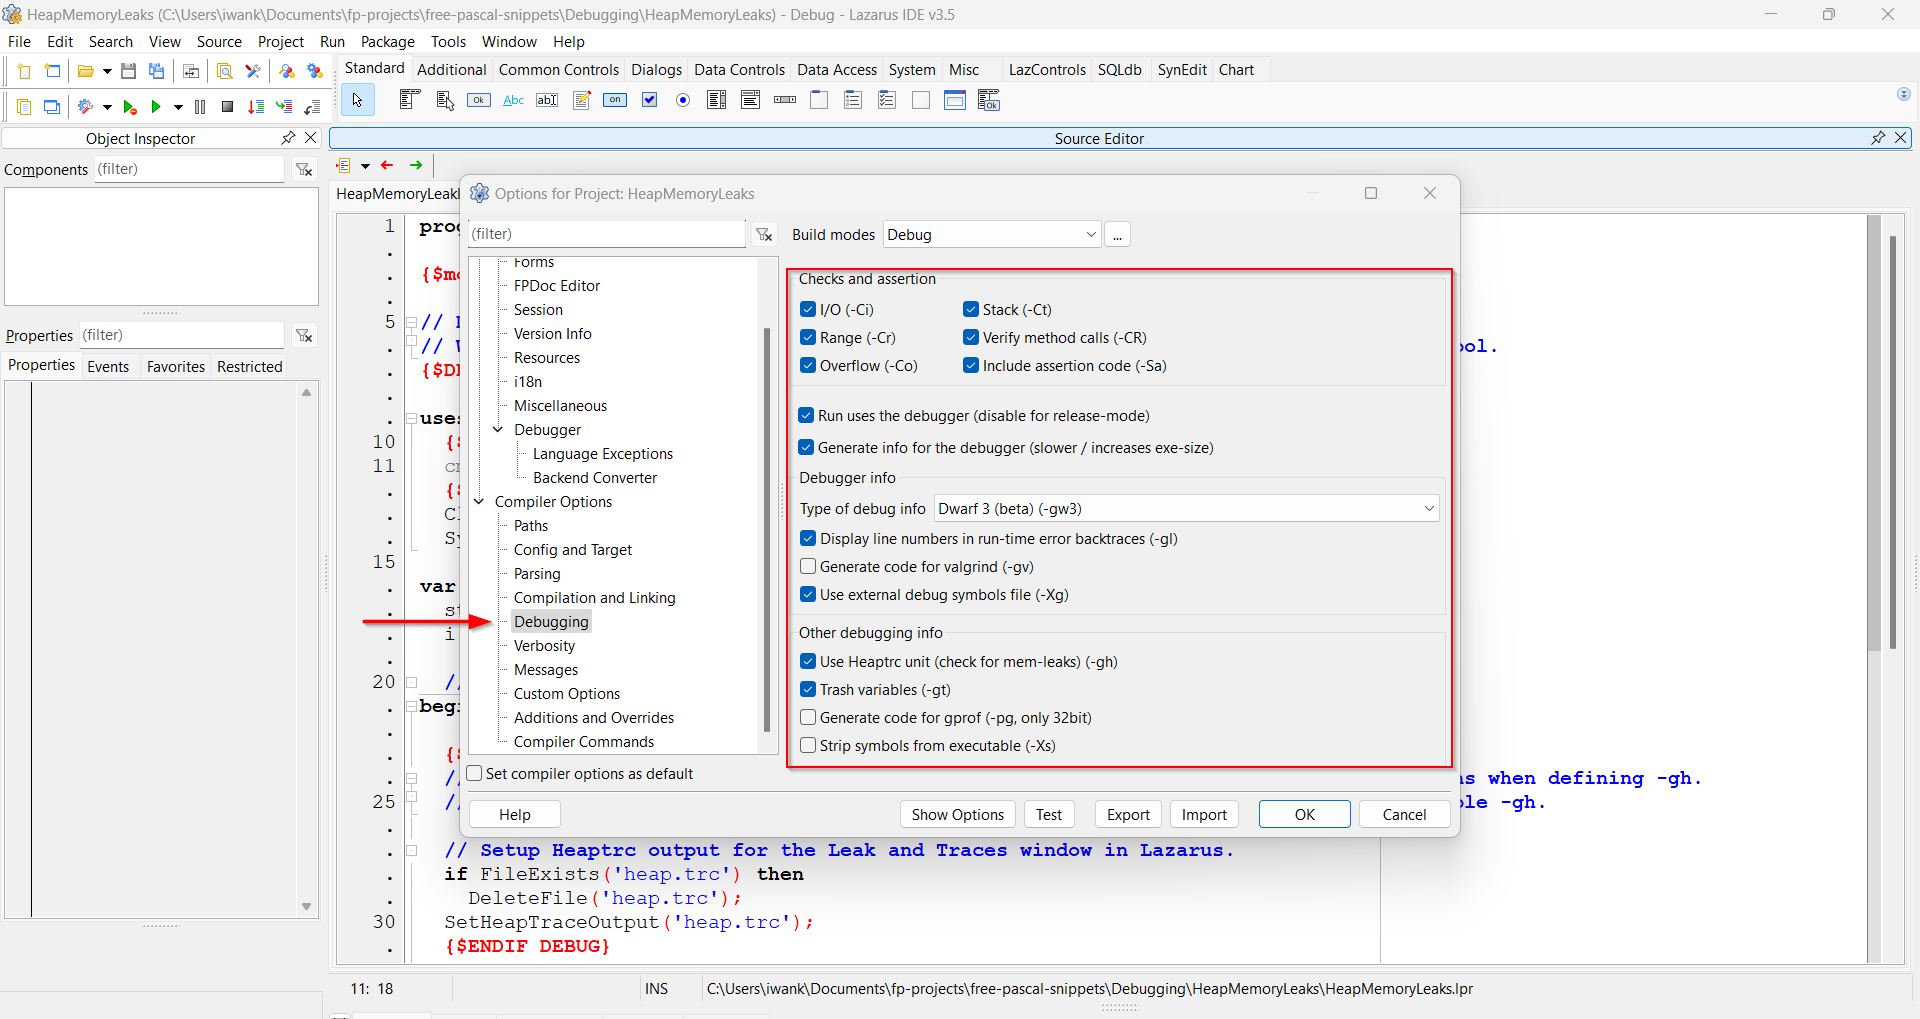Open the Project menu
Viewport: 1920px width, 1019px height.
click(280, 42)
